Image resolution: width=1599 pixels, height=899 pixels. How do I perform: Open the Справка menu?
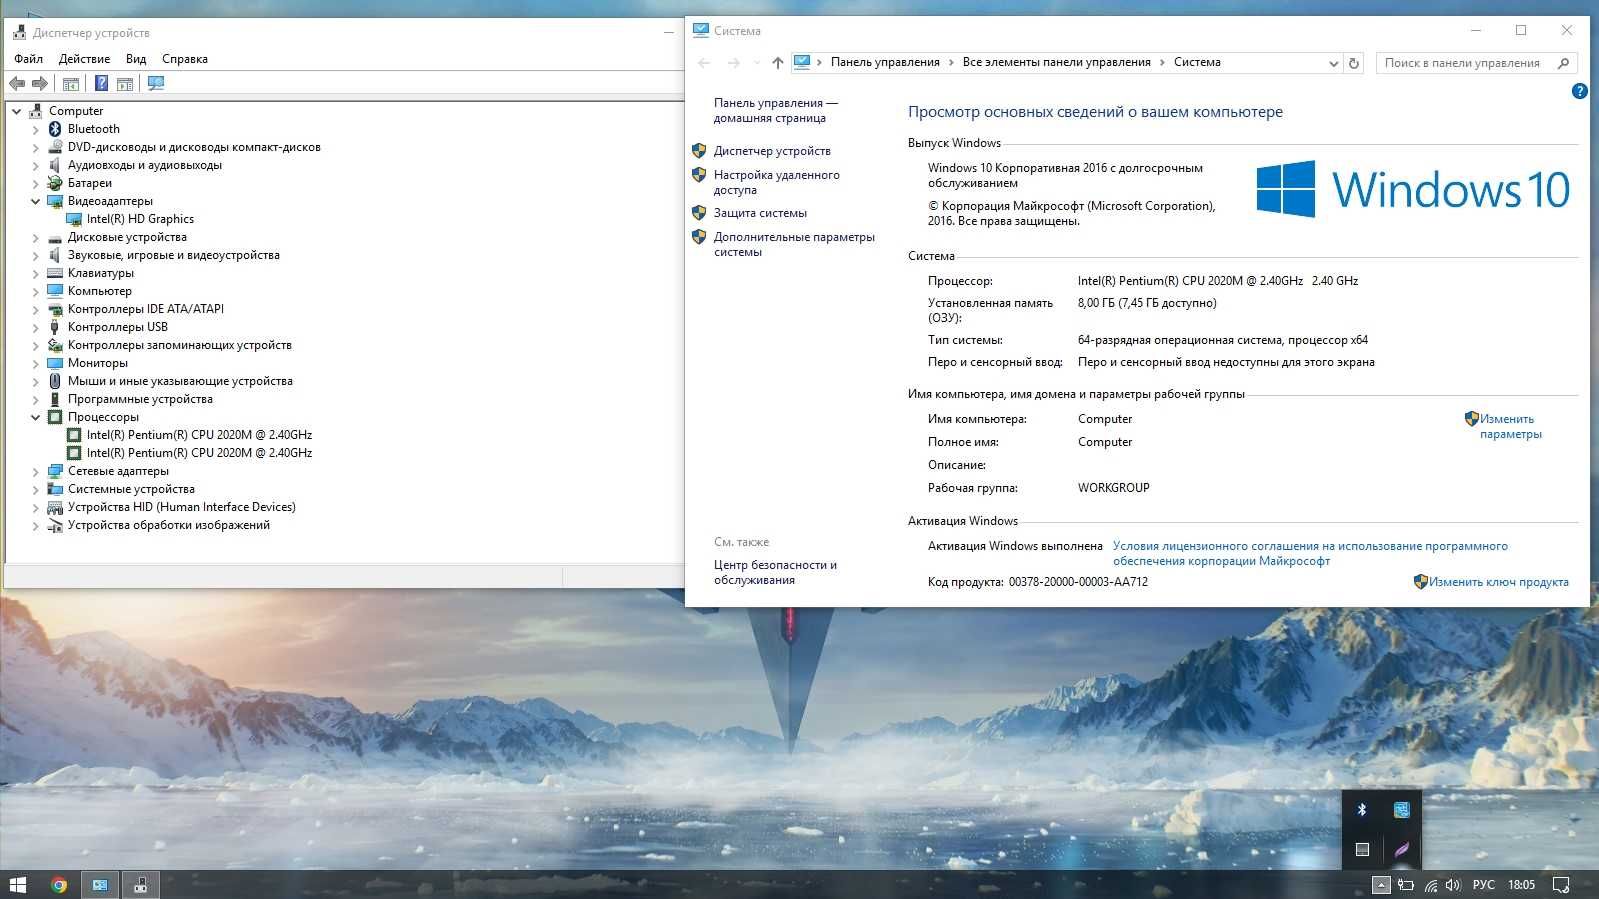tap(185, 59)
